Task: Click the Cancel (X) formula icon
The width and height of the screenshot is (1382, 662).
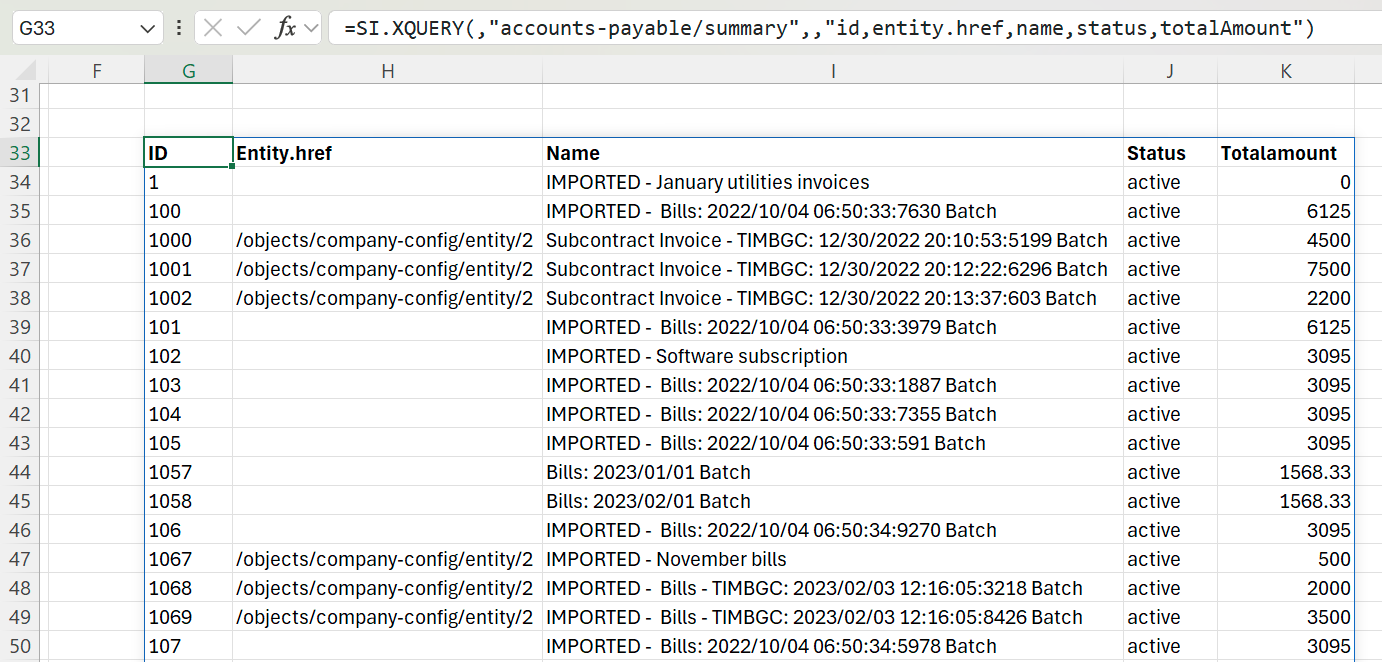Action: pyautogui.click(x=213, y=28)
